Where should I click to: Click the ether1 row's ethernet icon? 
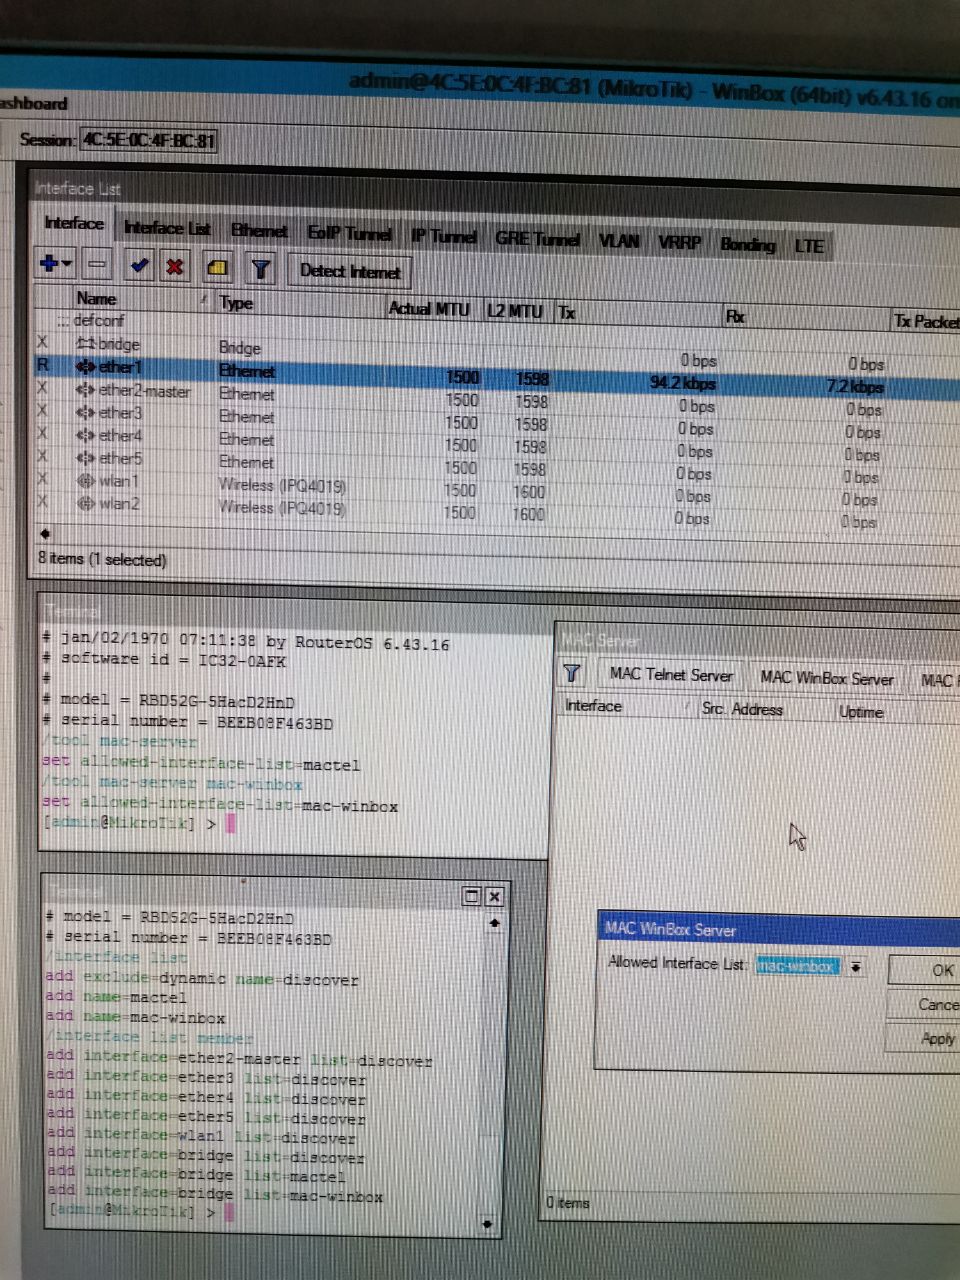tap(86, 366)
